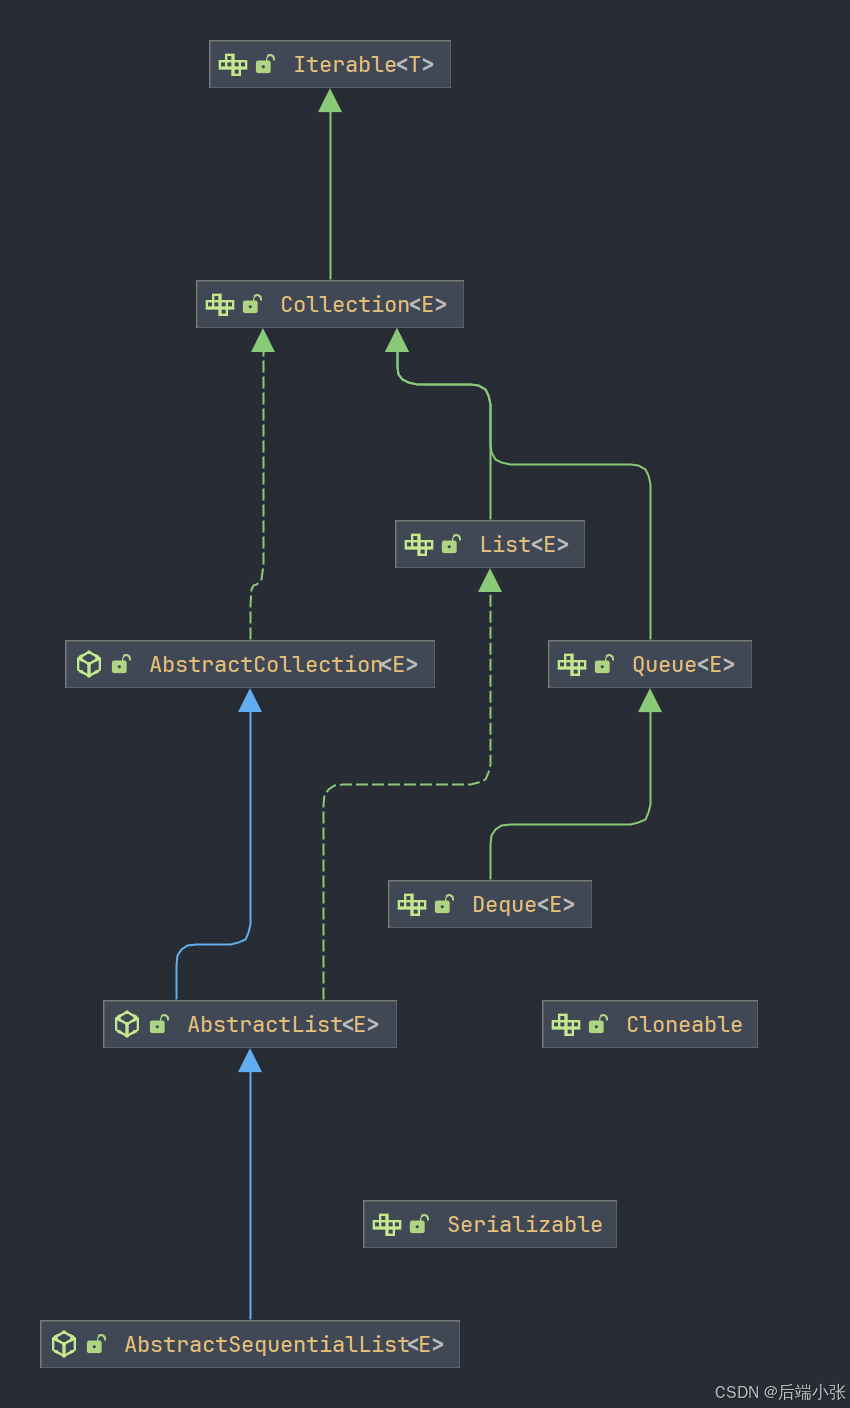Viewport: 850px width, 1408px height.
Task: Click the open-lock icon on the Iterable<T> node
Action: 265,64
